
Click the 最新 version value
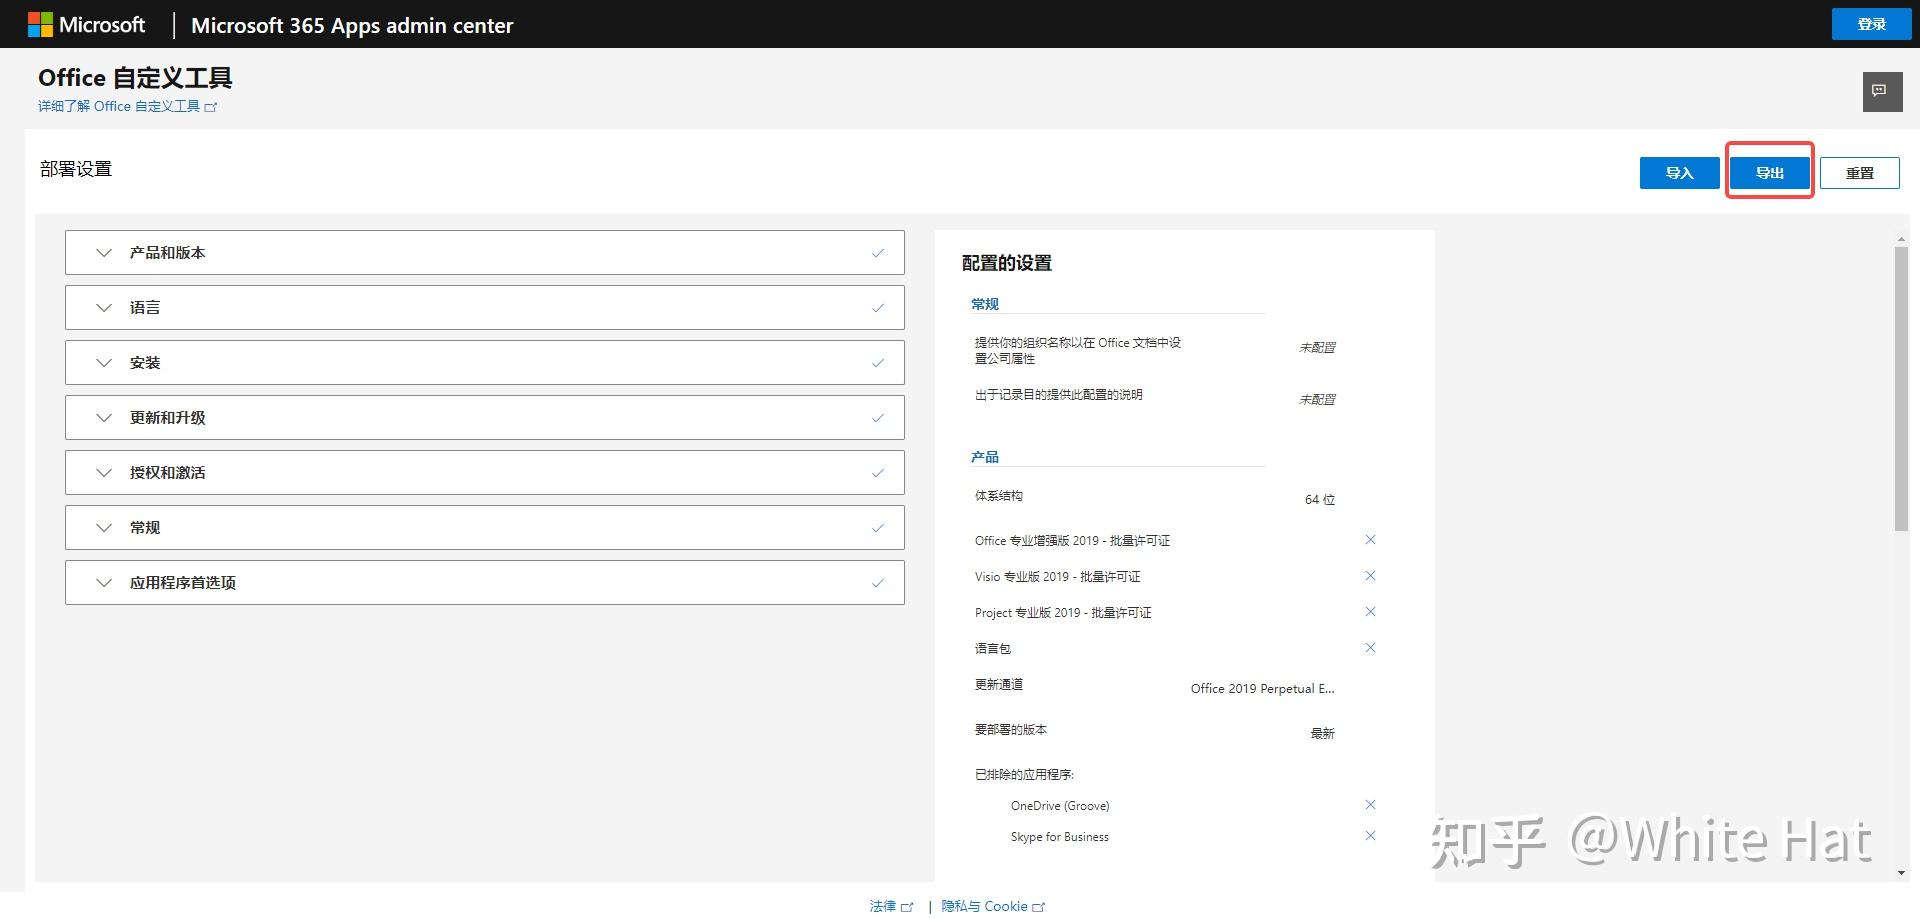[1322, 734]
